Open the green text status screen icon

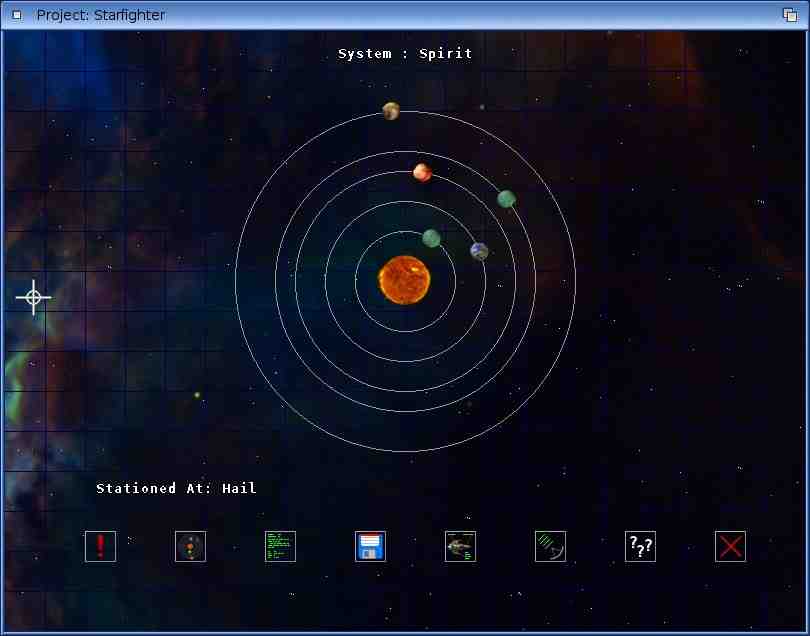[x=280, y=546]
